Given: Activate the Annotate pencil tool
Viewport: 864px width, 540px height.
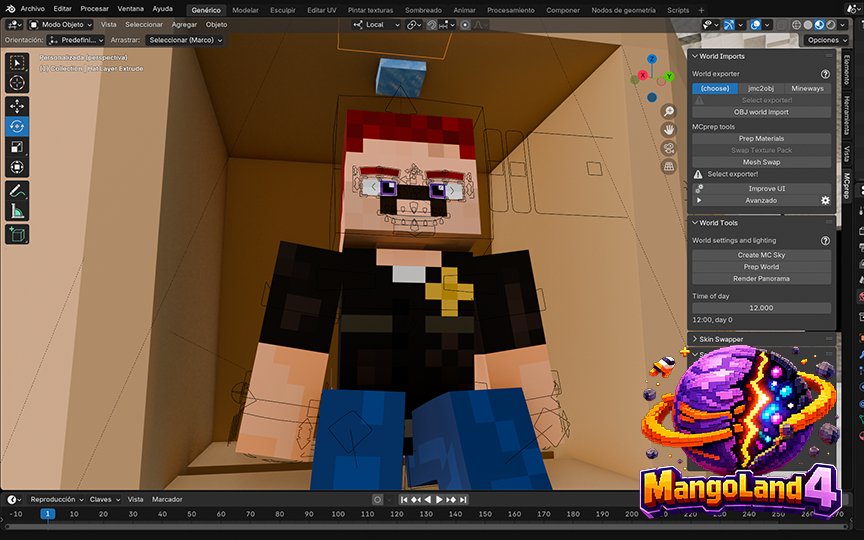Looking at the screenshot, I should [x=17, y=191].
